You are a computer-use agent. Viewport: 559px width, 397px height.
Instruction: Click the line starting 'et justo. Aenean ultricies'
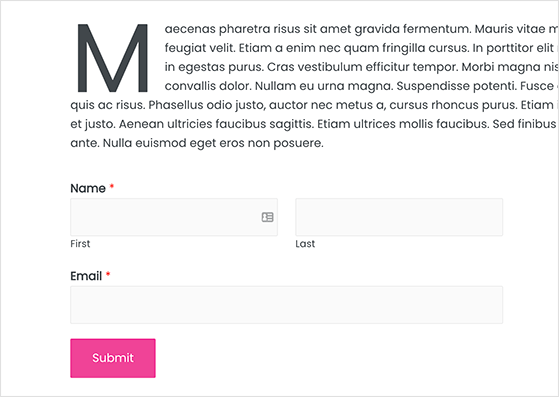(x=314, y=124)
